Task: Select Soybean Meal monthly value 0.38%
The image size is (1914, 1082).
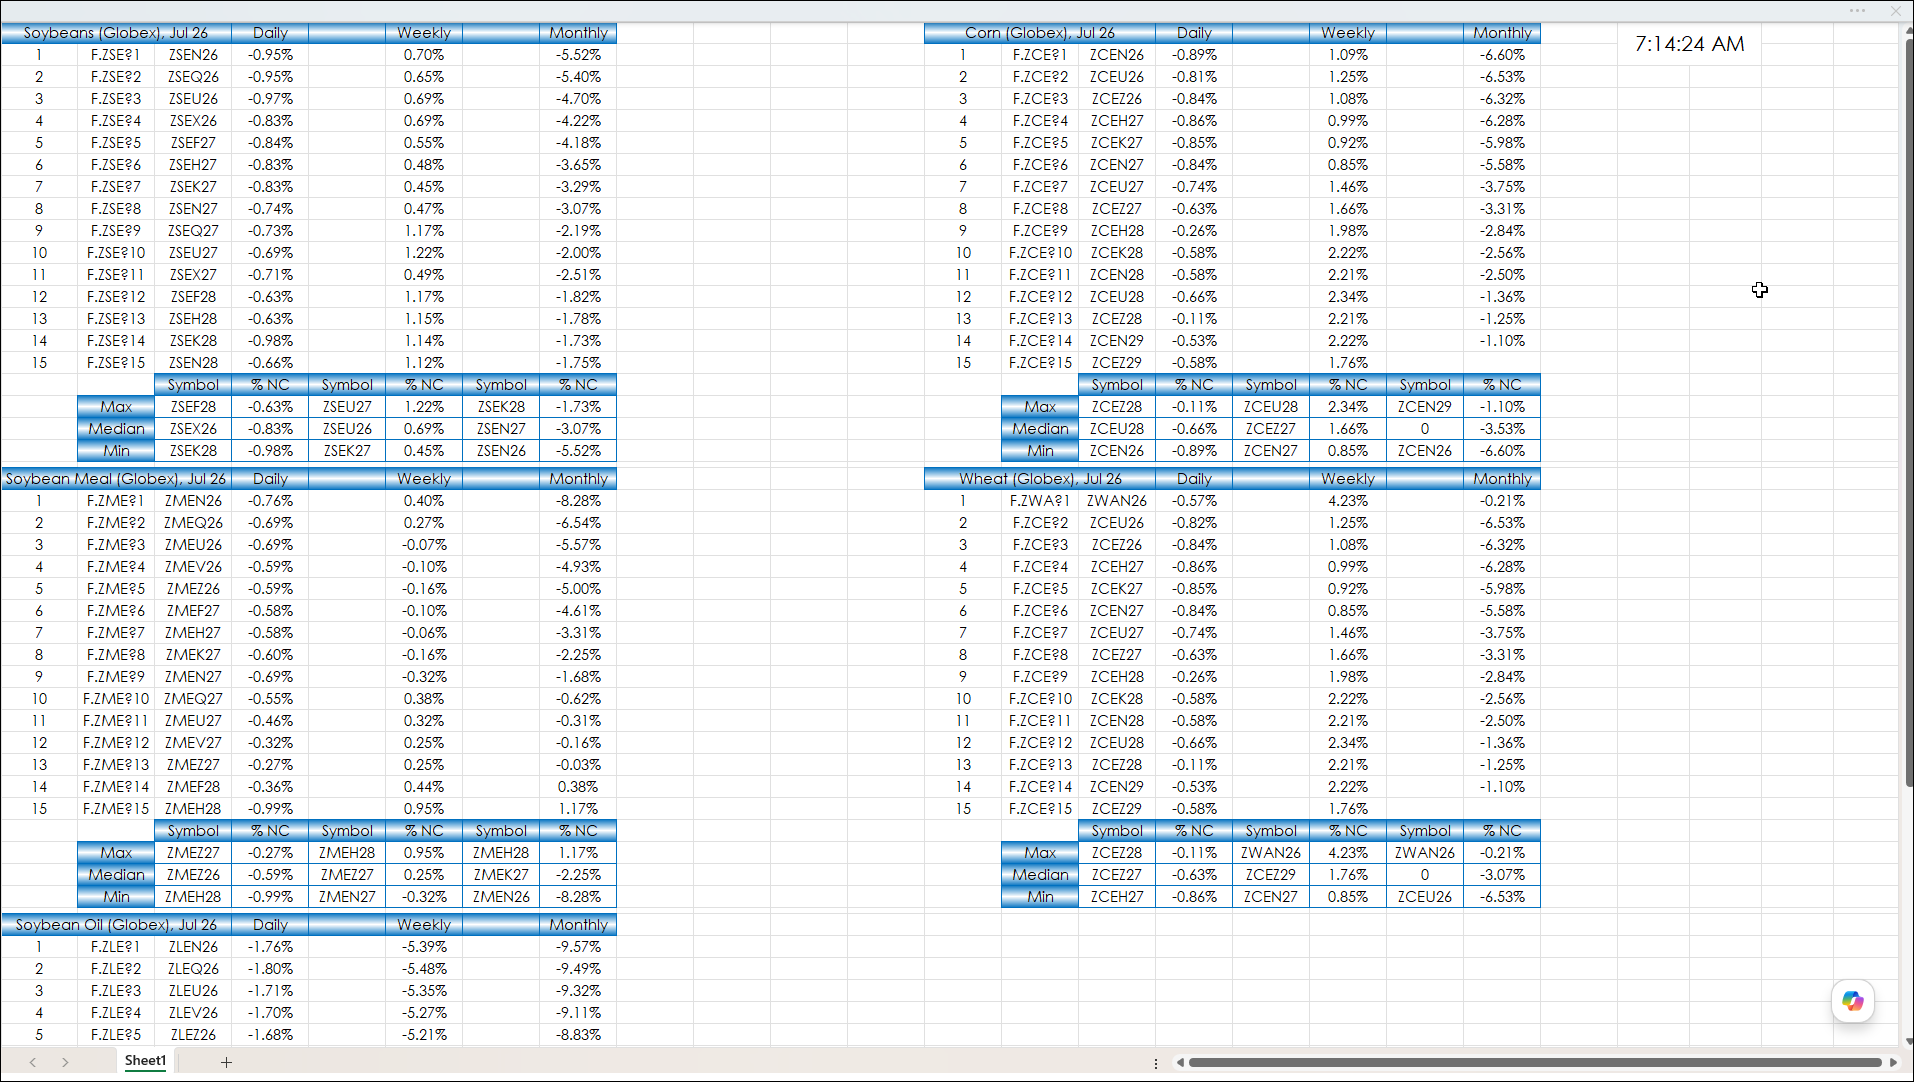Action: (x=578, y=787)
